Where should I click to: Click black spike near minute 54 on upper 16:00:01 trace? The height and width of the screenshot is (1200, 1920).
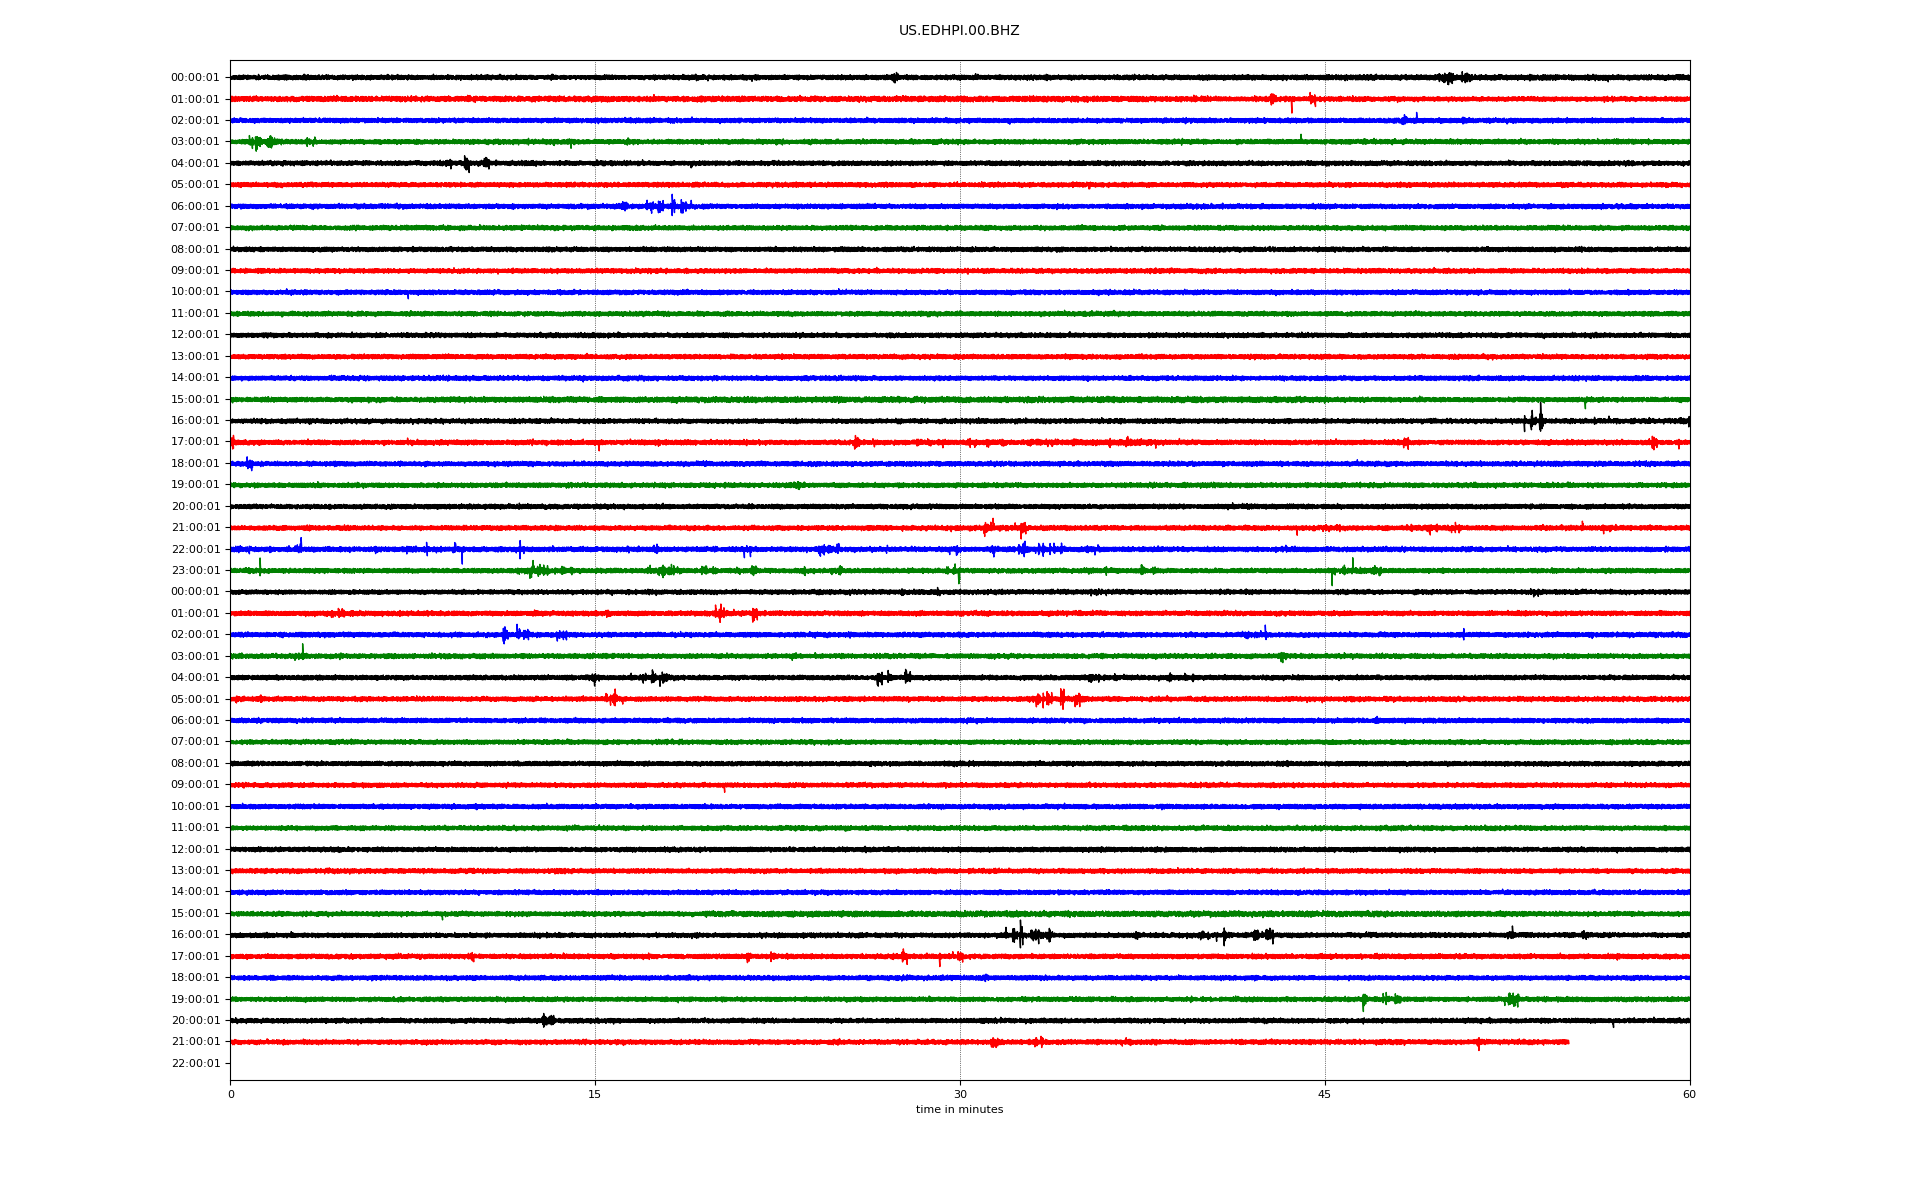click(x=1540, y=420)
